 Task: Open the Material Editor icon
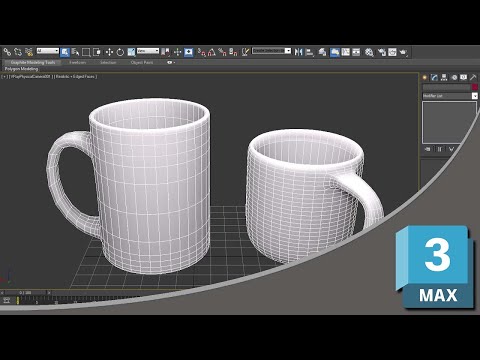(x=369, y=52)
